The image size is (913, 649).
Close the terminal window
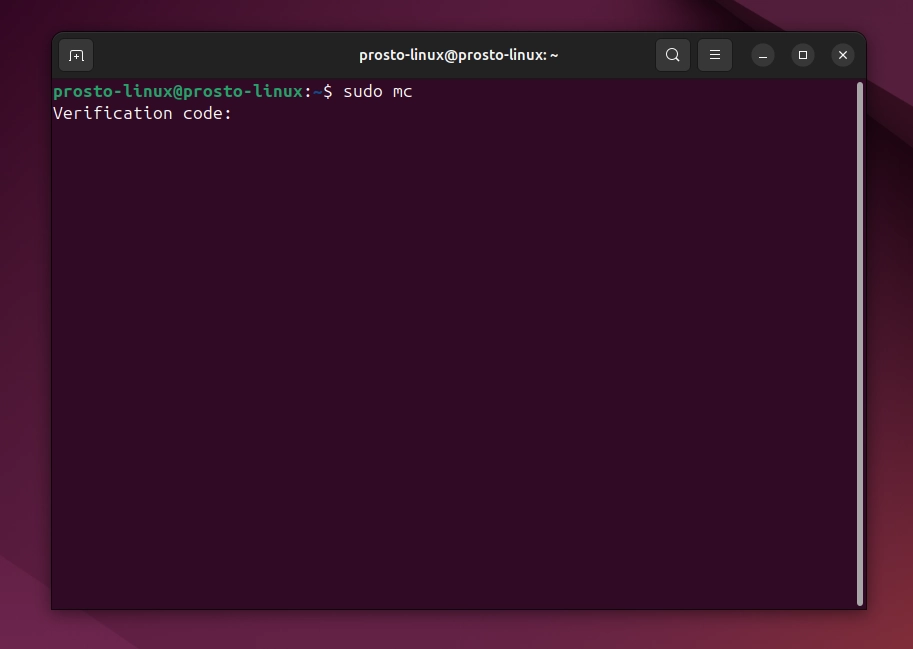point(843,55)
